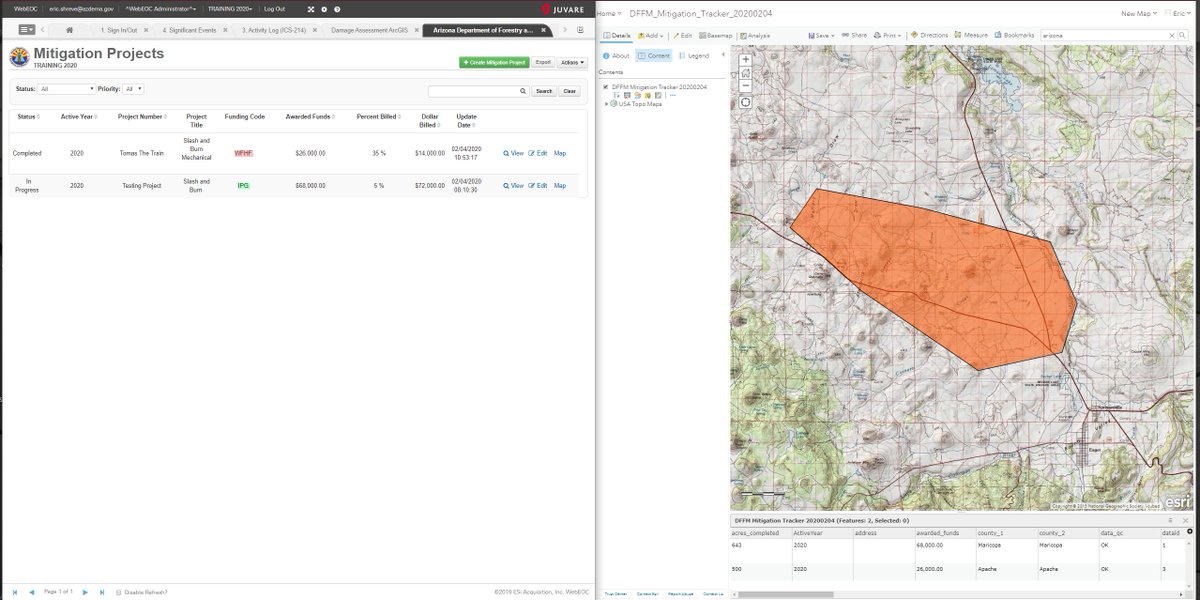Share the map
Image resolution: width=1200 pixels, height=600 pixels.
click(x=855, y=35)
